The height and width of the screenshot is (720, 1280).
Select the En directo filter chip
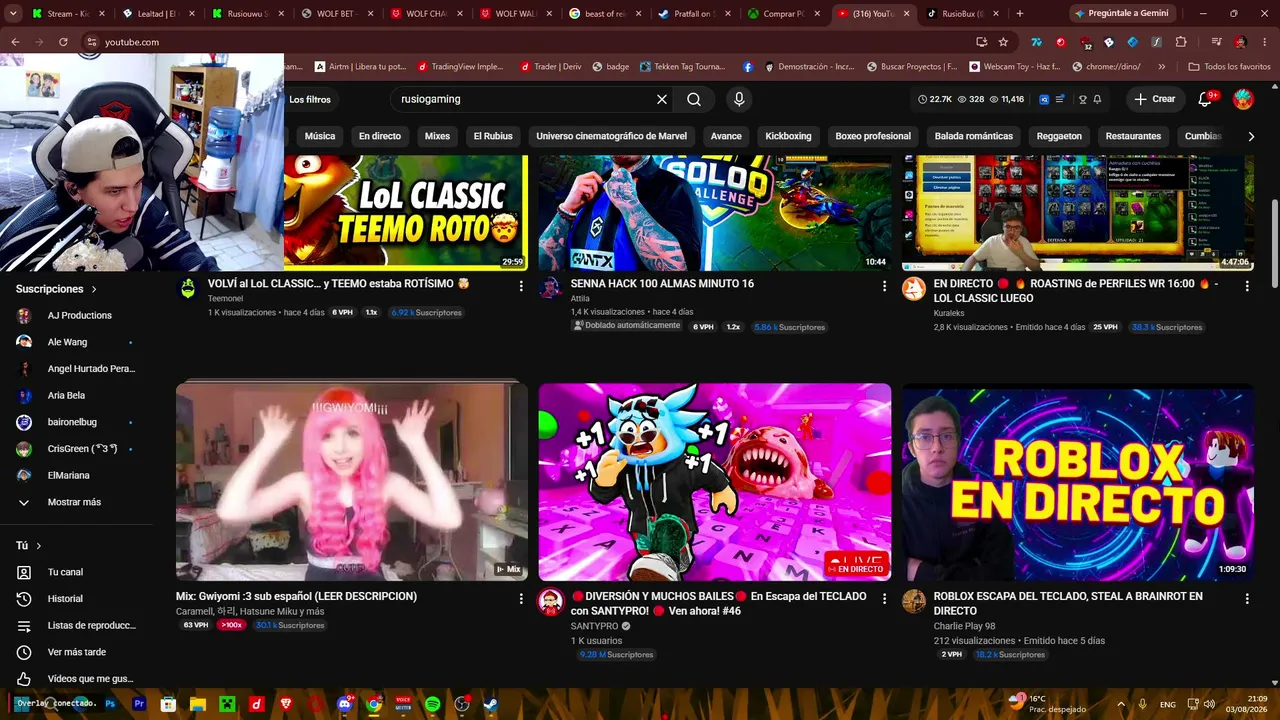click(x=380, y=136)
